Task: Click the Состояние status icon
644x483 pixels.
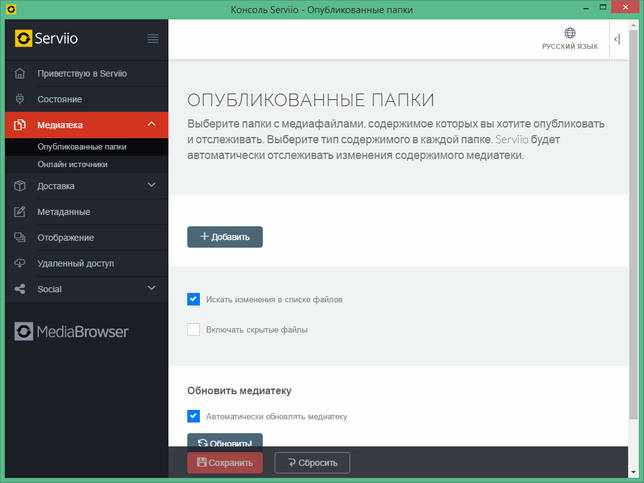Action: pyautogui.click(x=20, y=99)
